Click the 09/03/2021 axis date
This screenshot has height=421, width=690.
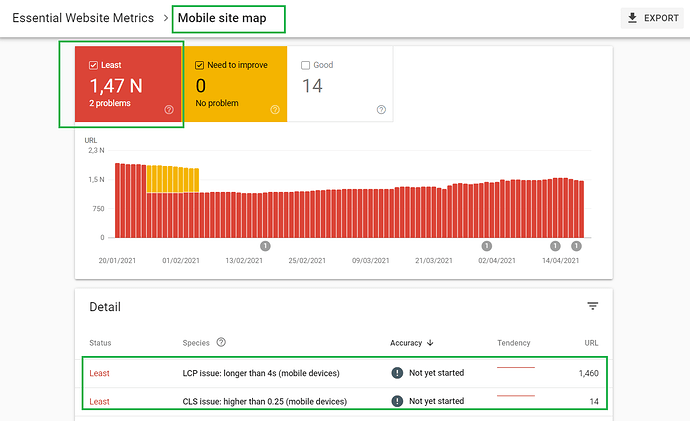tap(371, 260)
